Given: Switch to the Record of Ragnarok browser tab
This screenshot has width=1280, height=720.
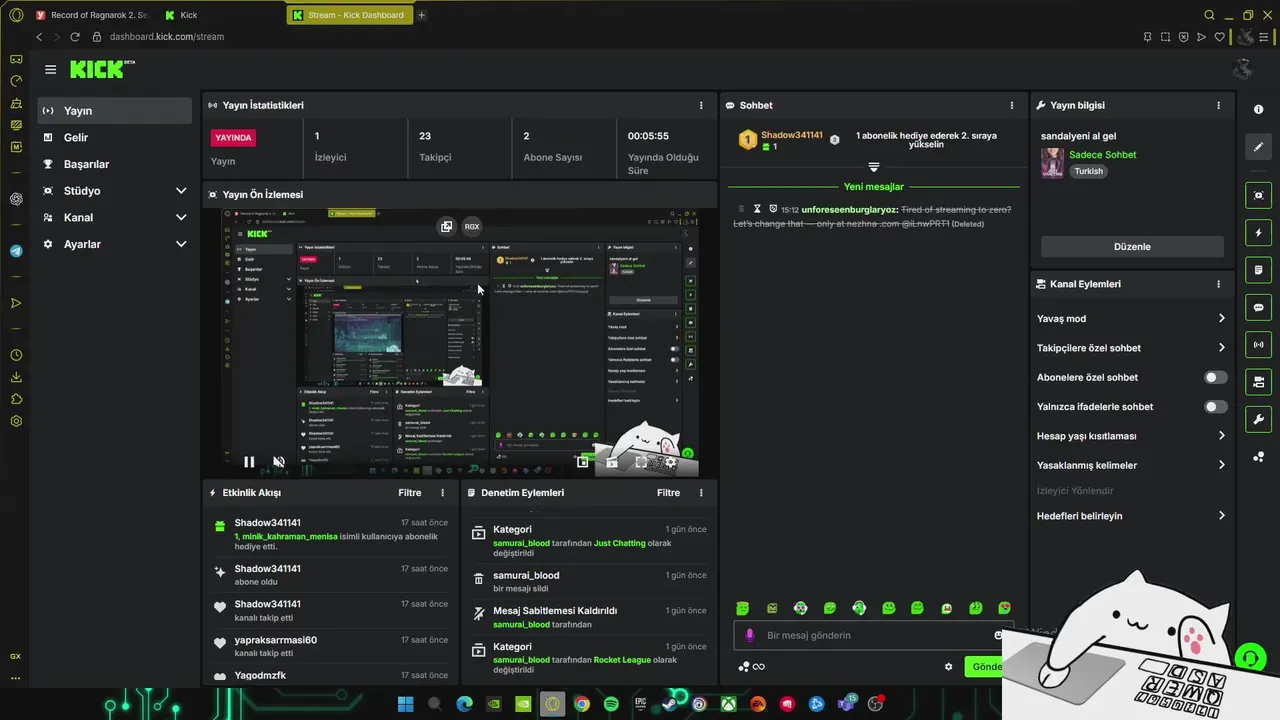Looking at the screenshot, I should (x=91, y=15).
